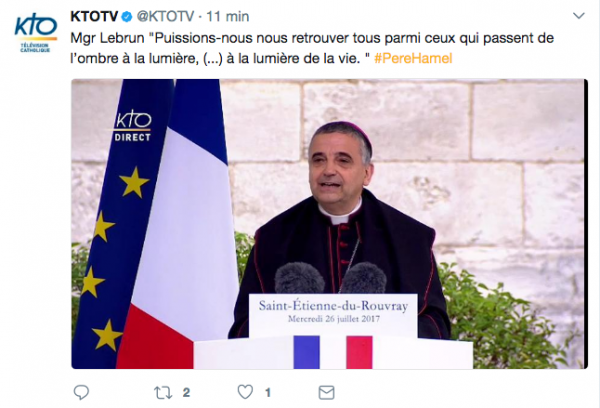View the like count of 1
Image resolution: width=600 pixels, height=408 pixels.
(x=268, y=393)
